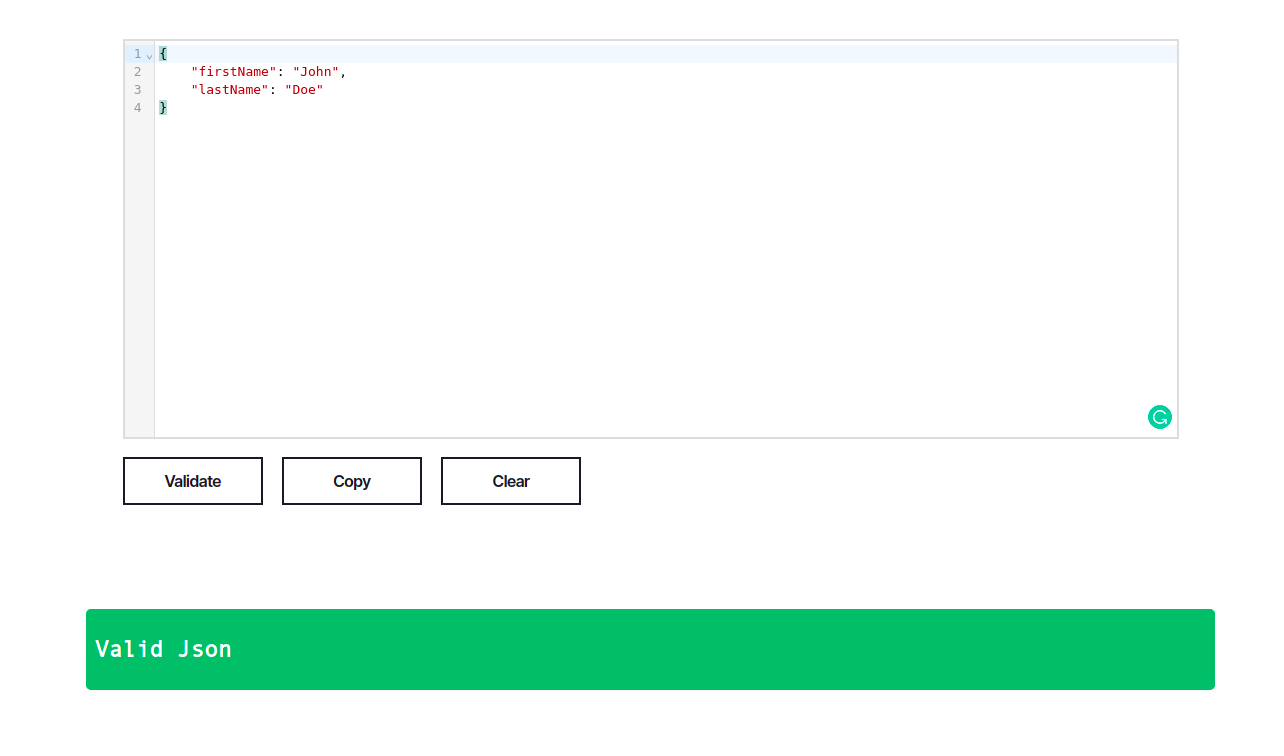Select line number 1 in the gutter

(x=137, y=54)
